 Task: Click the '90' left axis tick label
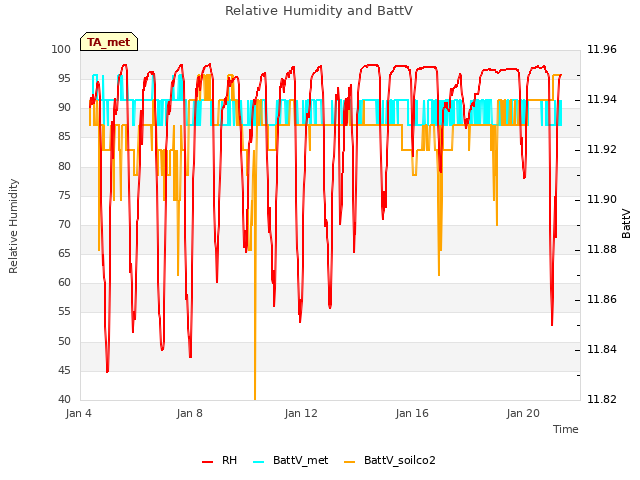click(64, 108)
